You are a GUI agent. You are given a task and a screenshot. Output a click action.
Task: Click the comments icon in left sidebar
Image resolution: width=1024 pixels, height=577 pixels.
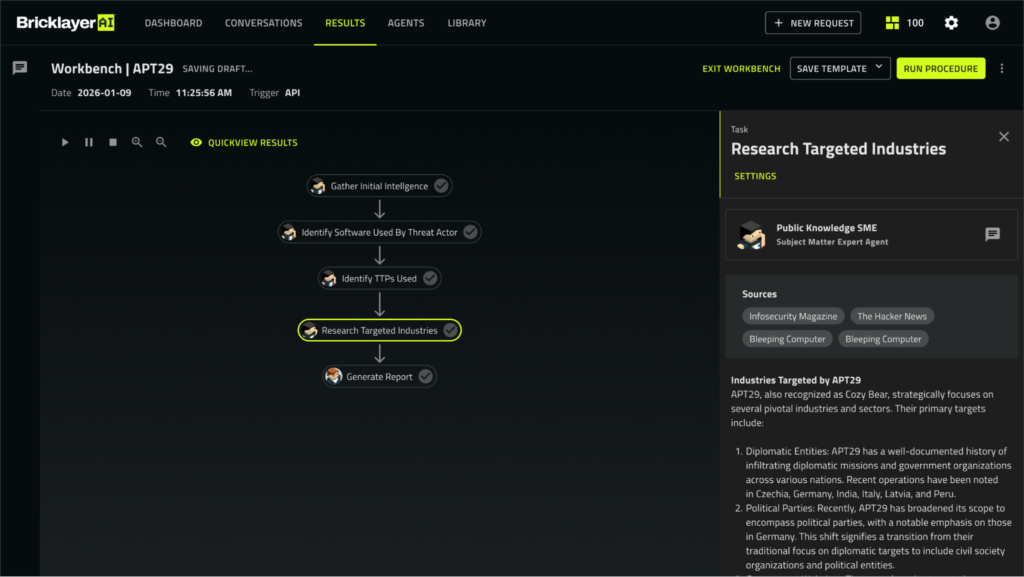[19, 68]
